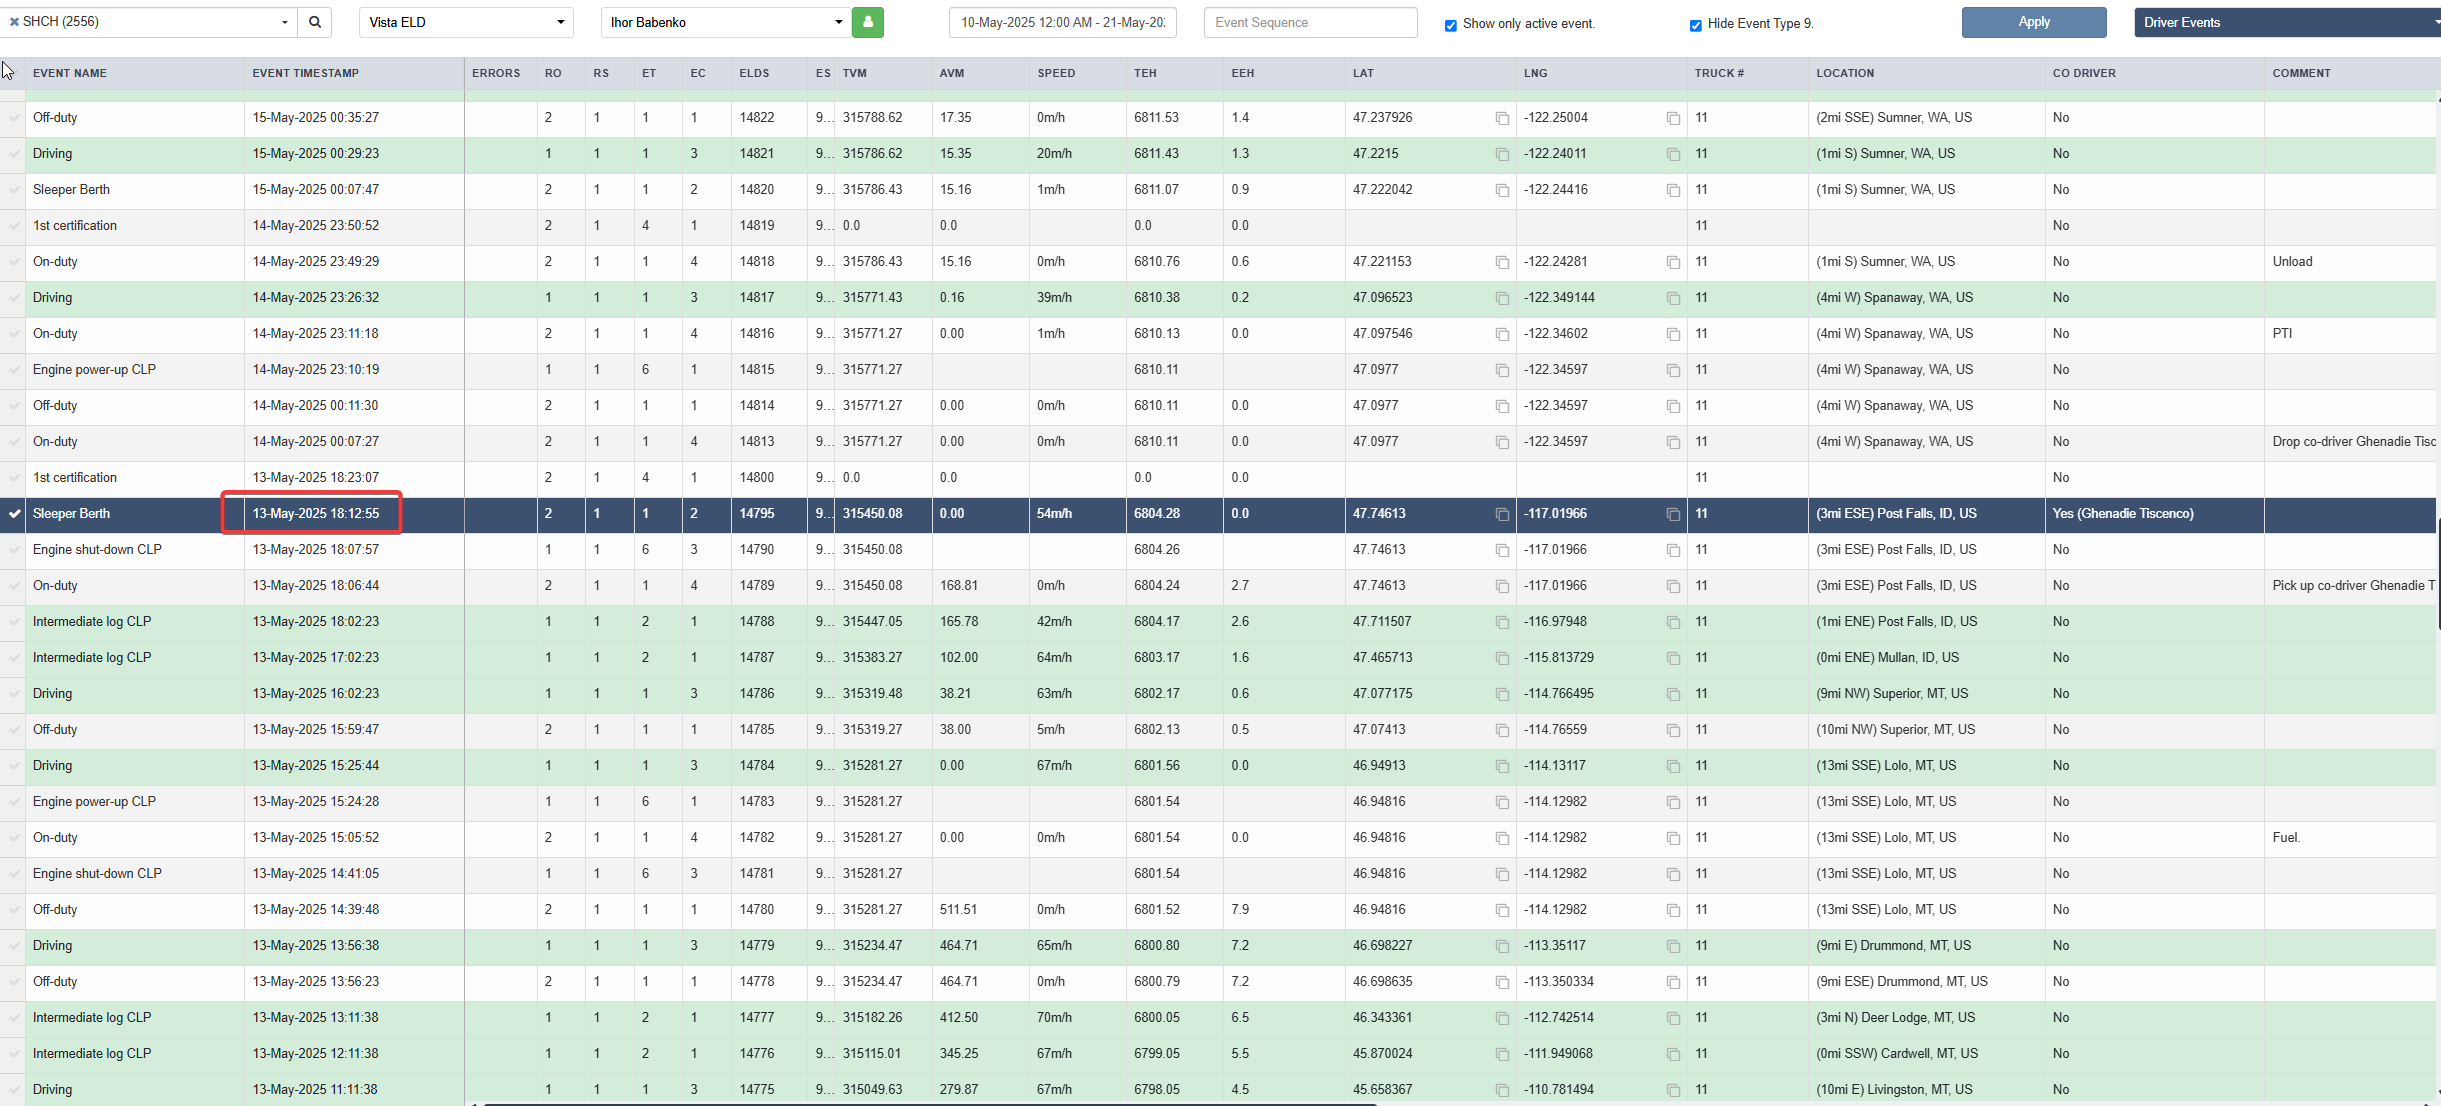This screenshot has height=1106, width=2441.
Task: Open the Driver Events dropdown
Action: [x=2287, y=22]
